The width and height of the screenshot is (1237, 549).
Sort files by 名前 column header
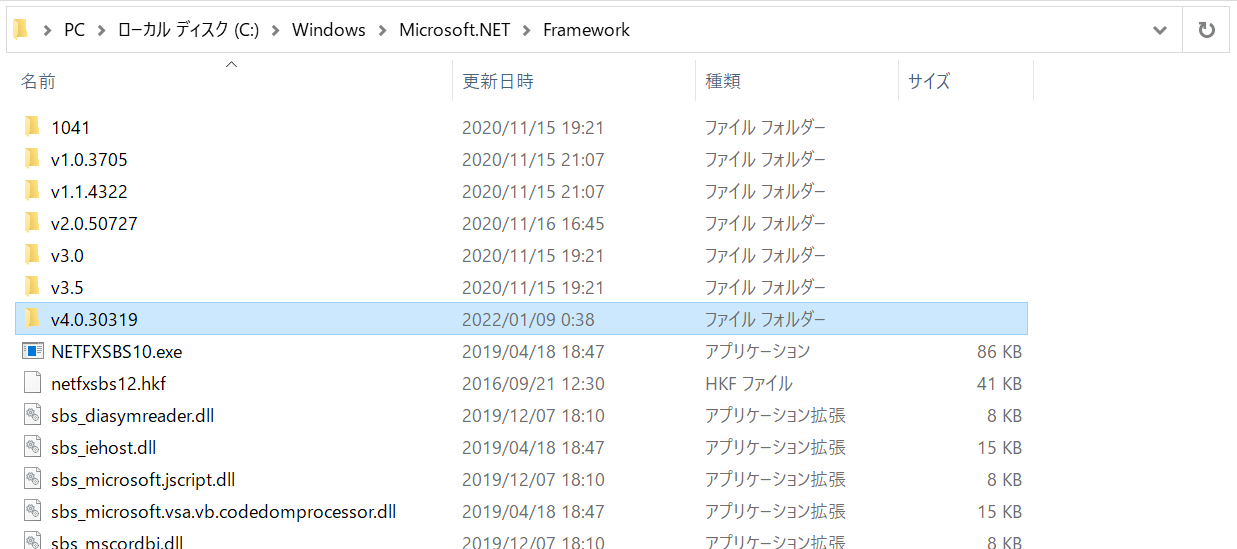point(39,82)
